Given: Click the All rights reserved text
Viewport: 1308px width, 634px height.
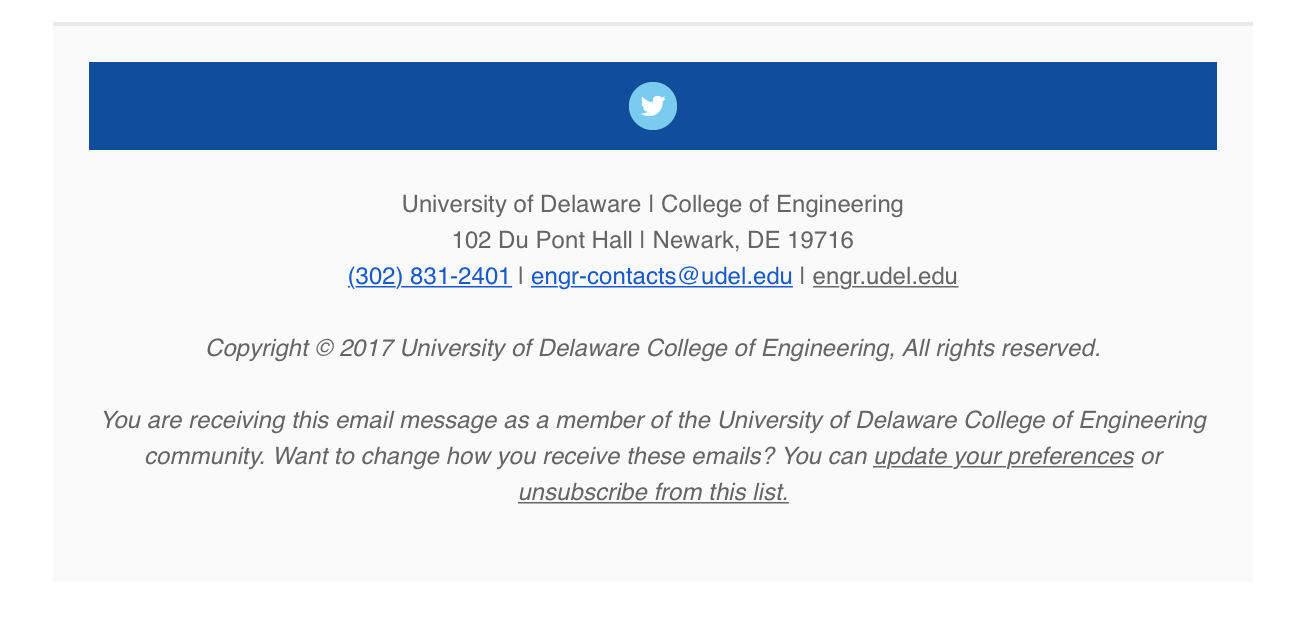Looking at the screenshot, I should (1001, 348).
